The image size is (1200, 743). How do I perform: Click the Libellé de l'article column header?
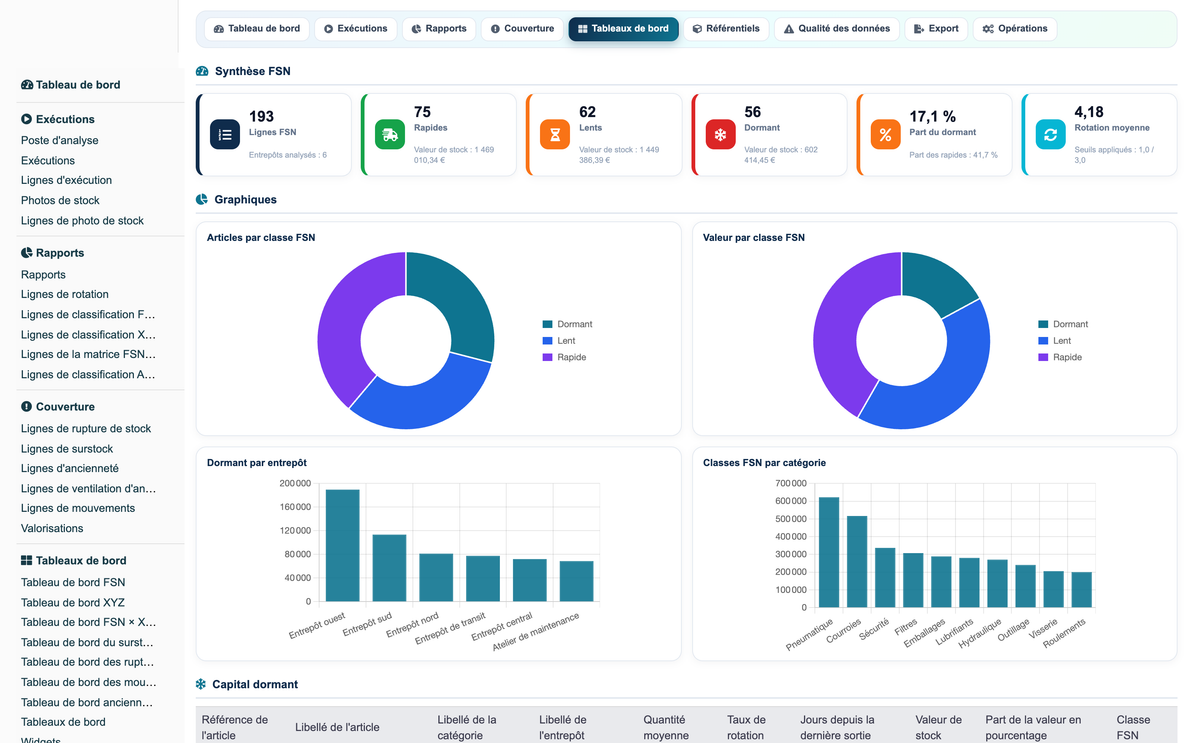337,727
